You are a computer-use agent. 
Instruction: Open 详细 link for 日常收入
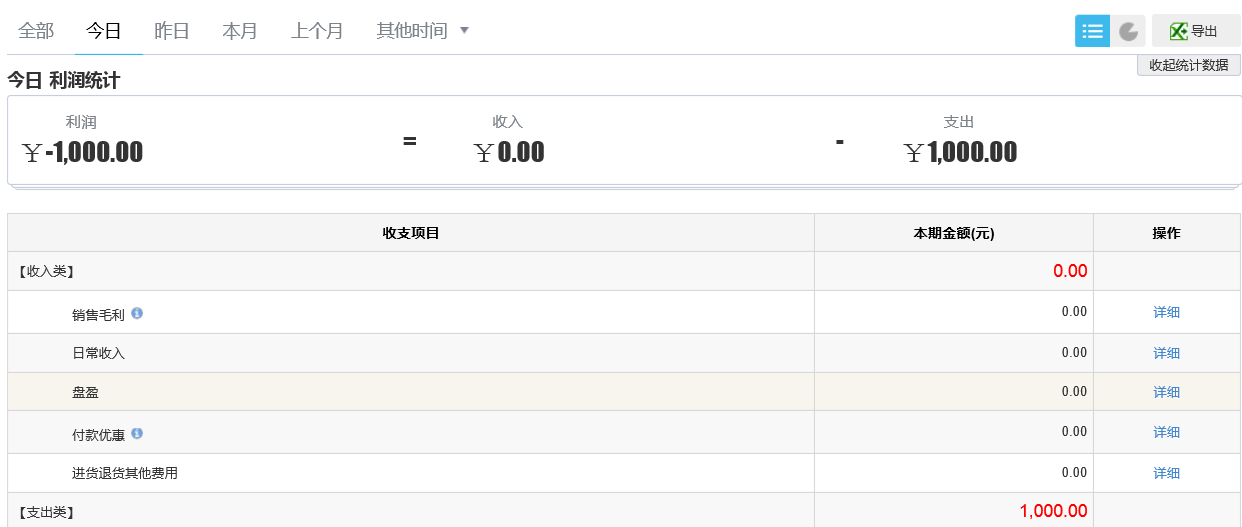[1166, 353]
